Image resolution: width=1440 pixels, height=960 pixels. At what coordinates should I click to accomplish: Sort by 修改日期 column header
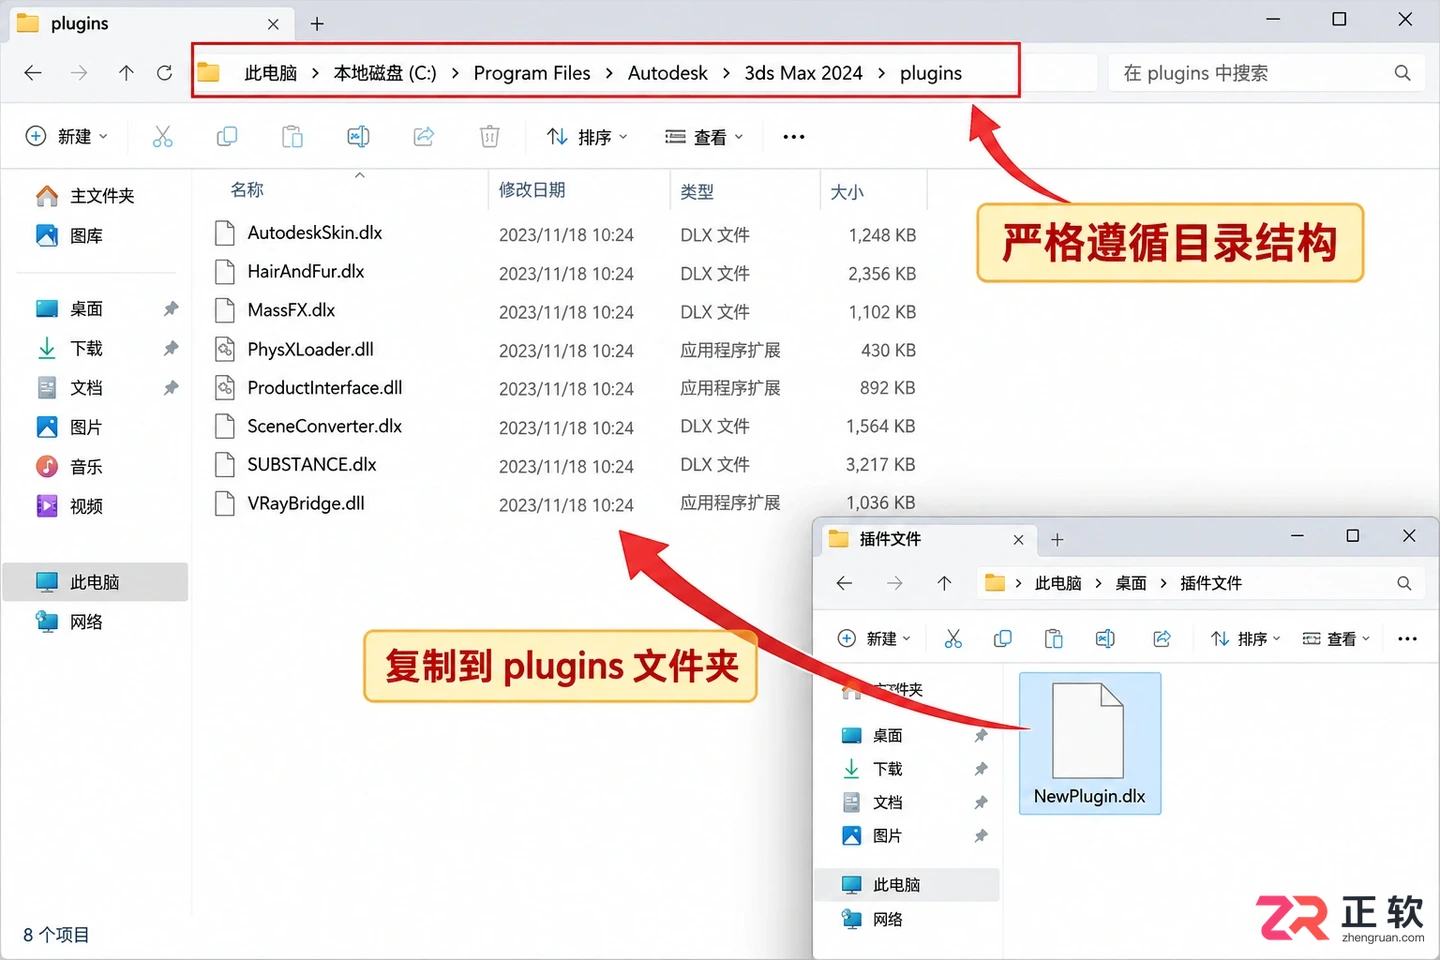click(x=532, y=190)
